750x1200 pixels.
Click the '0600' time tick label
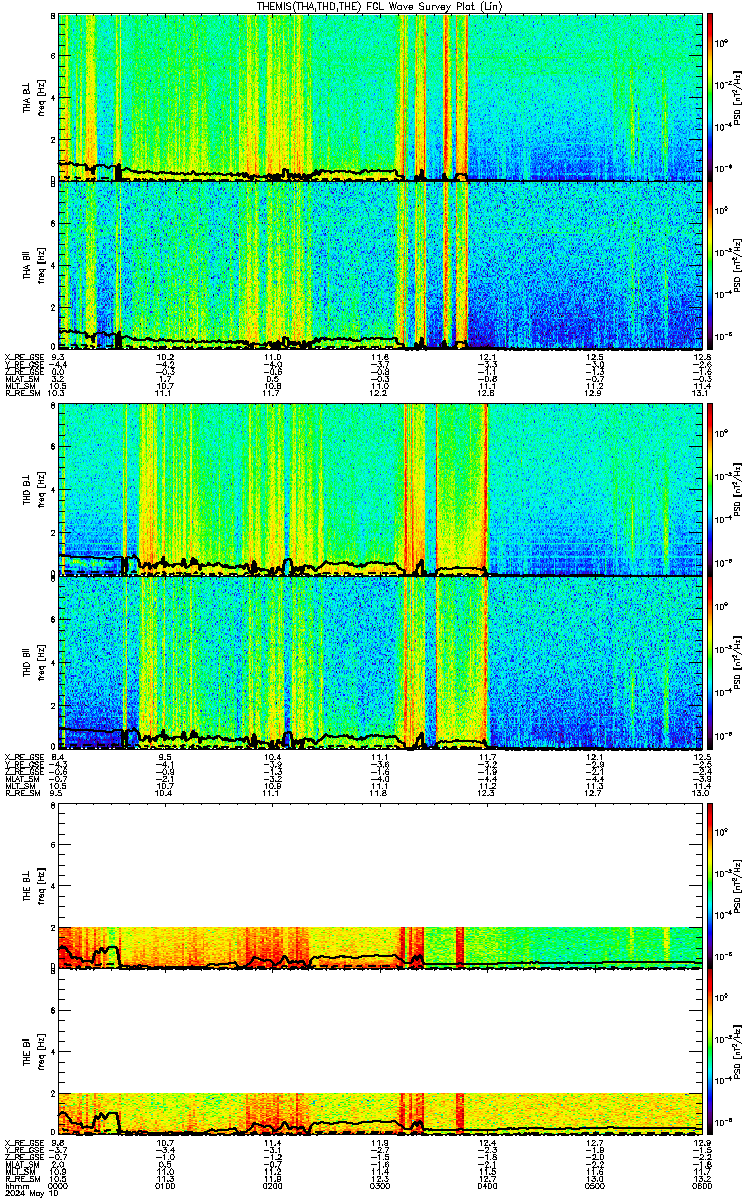(702, 1185)
